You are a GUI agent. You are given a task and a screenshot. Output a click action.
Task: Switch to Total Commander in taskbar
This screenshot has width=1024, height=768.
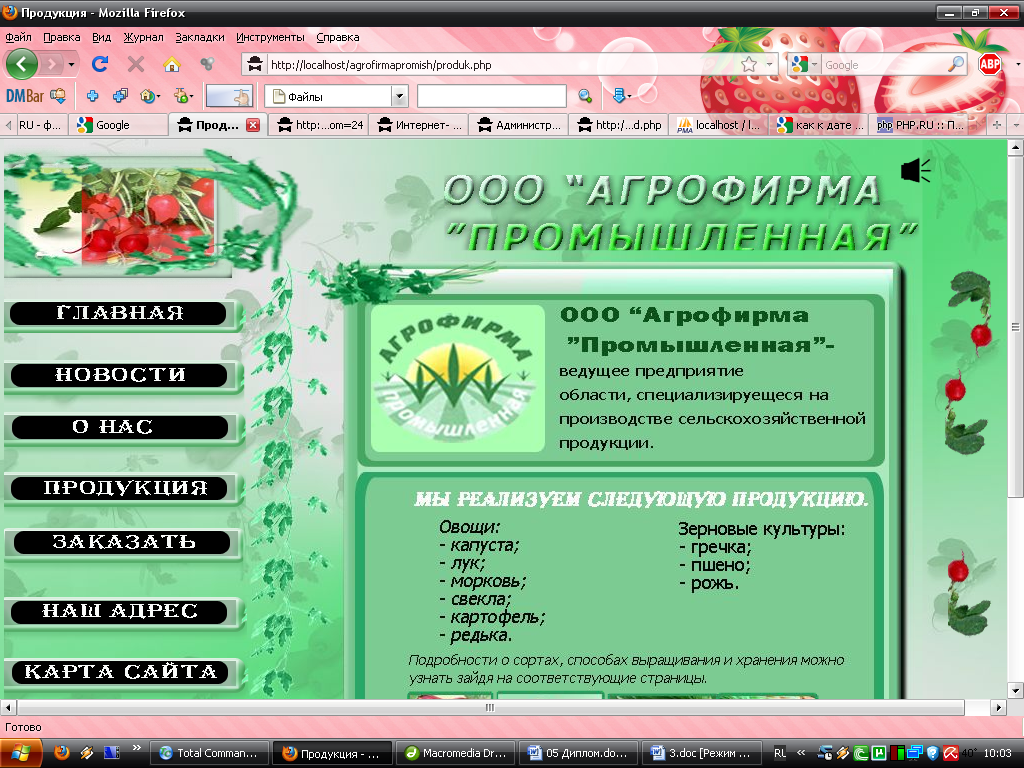coord(209,753)
